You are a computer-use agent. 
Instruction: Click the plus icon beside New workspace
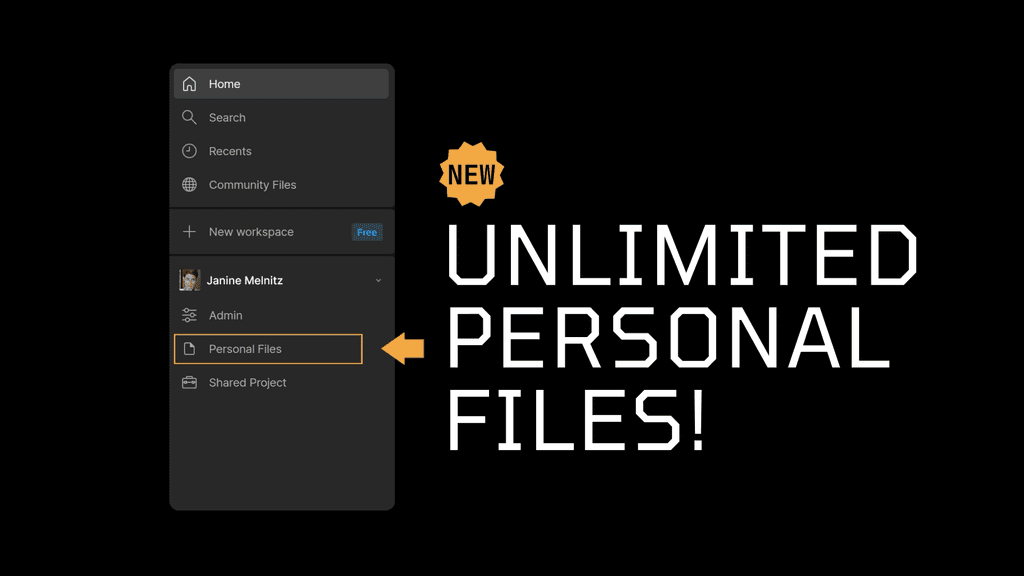point(190,231)
